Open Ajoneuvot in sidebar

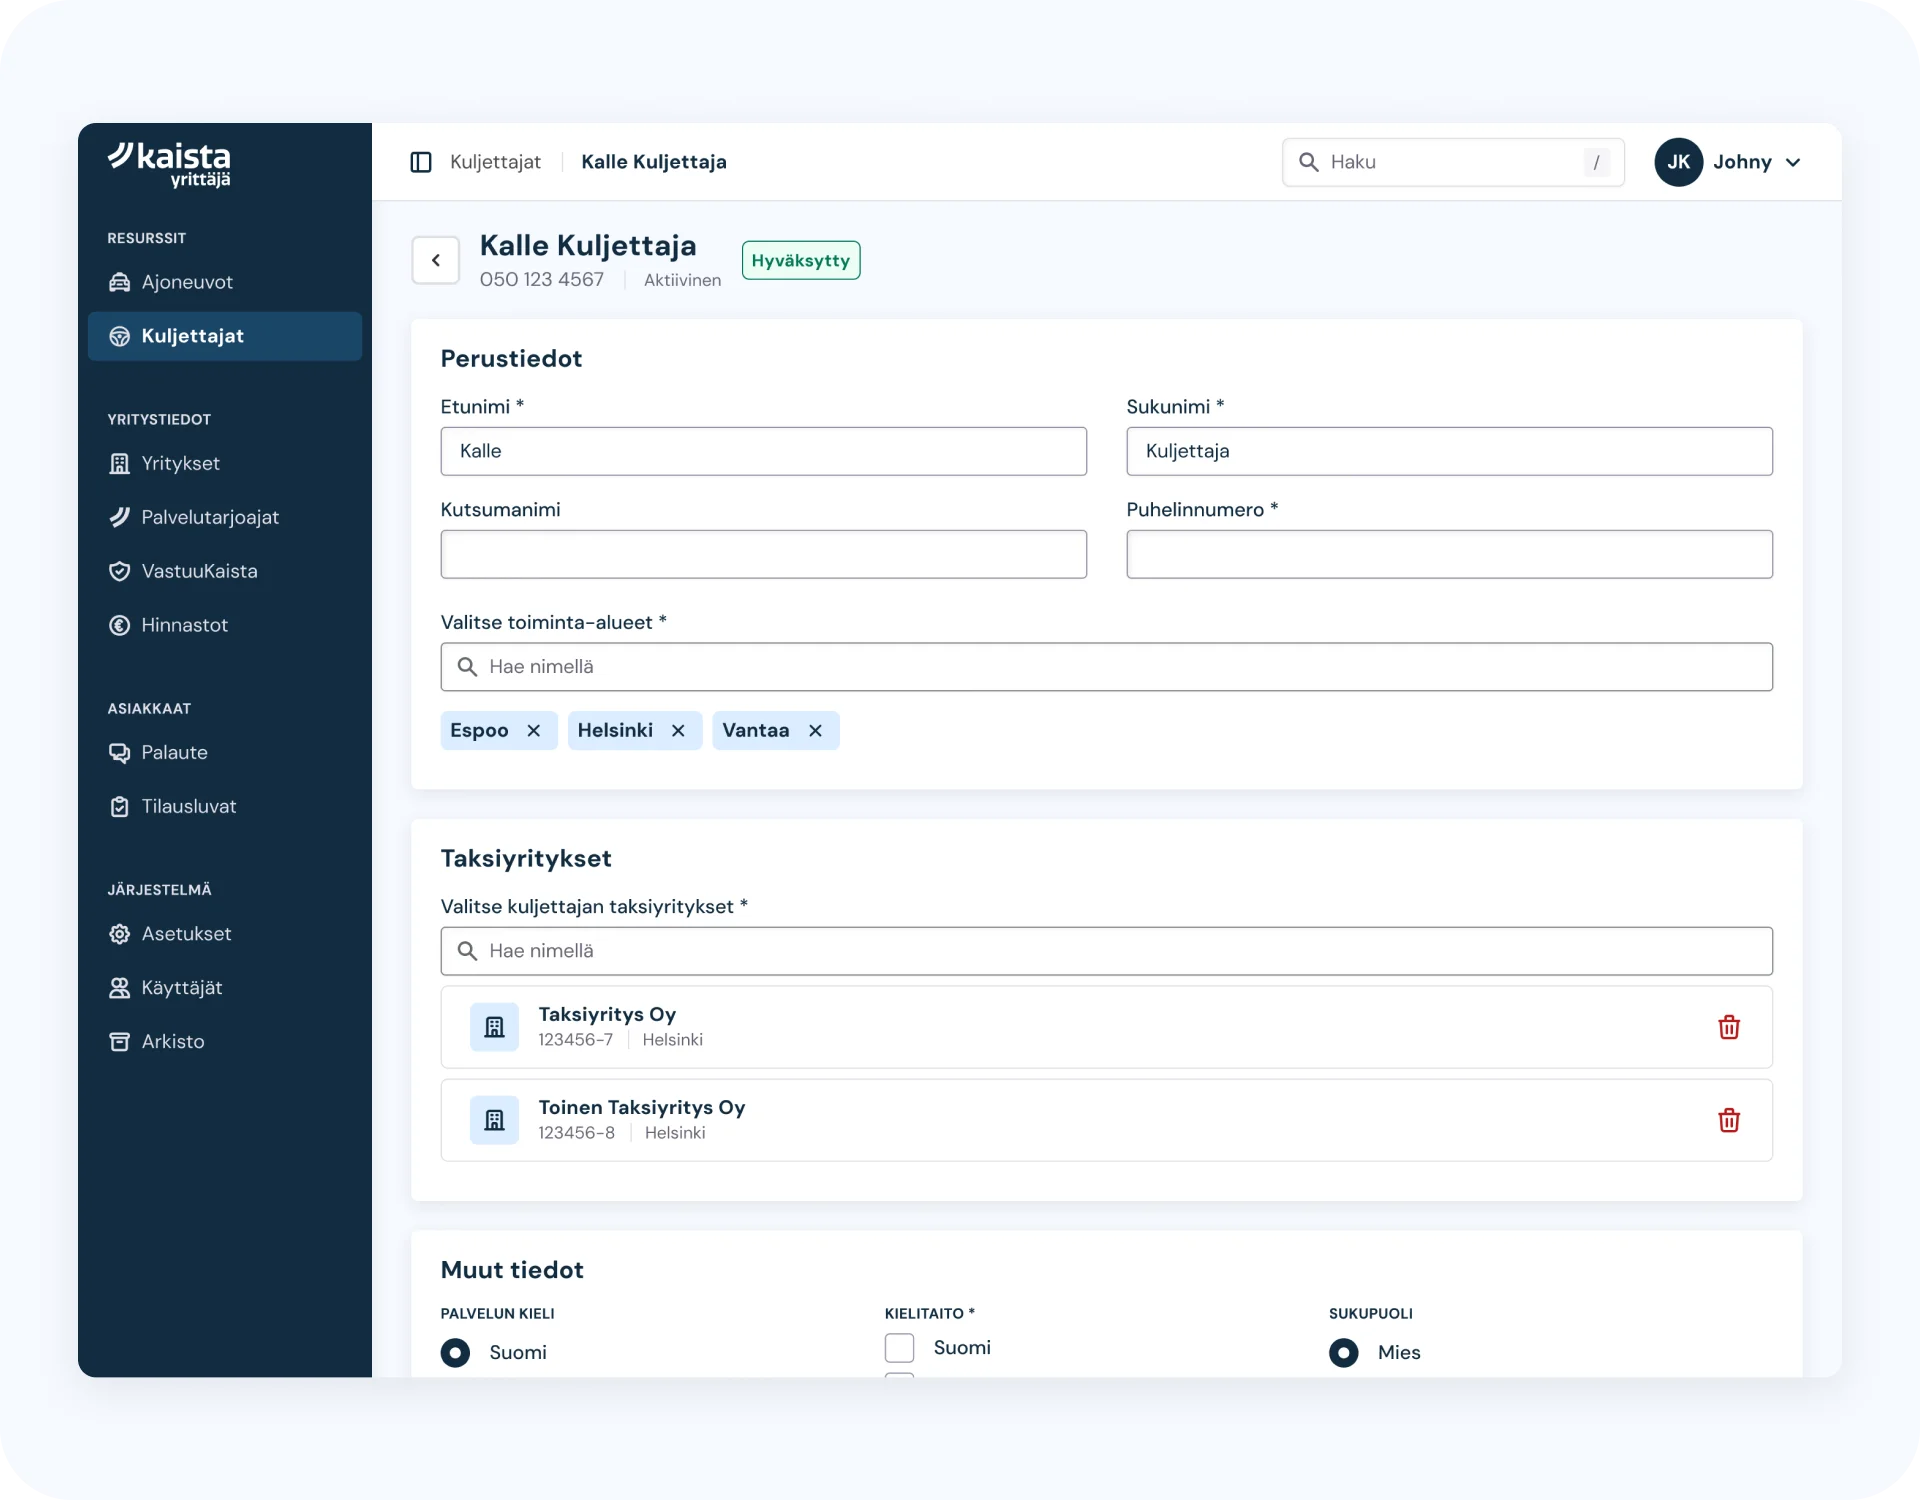187,282
